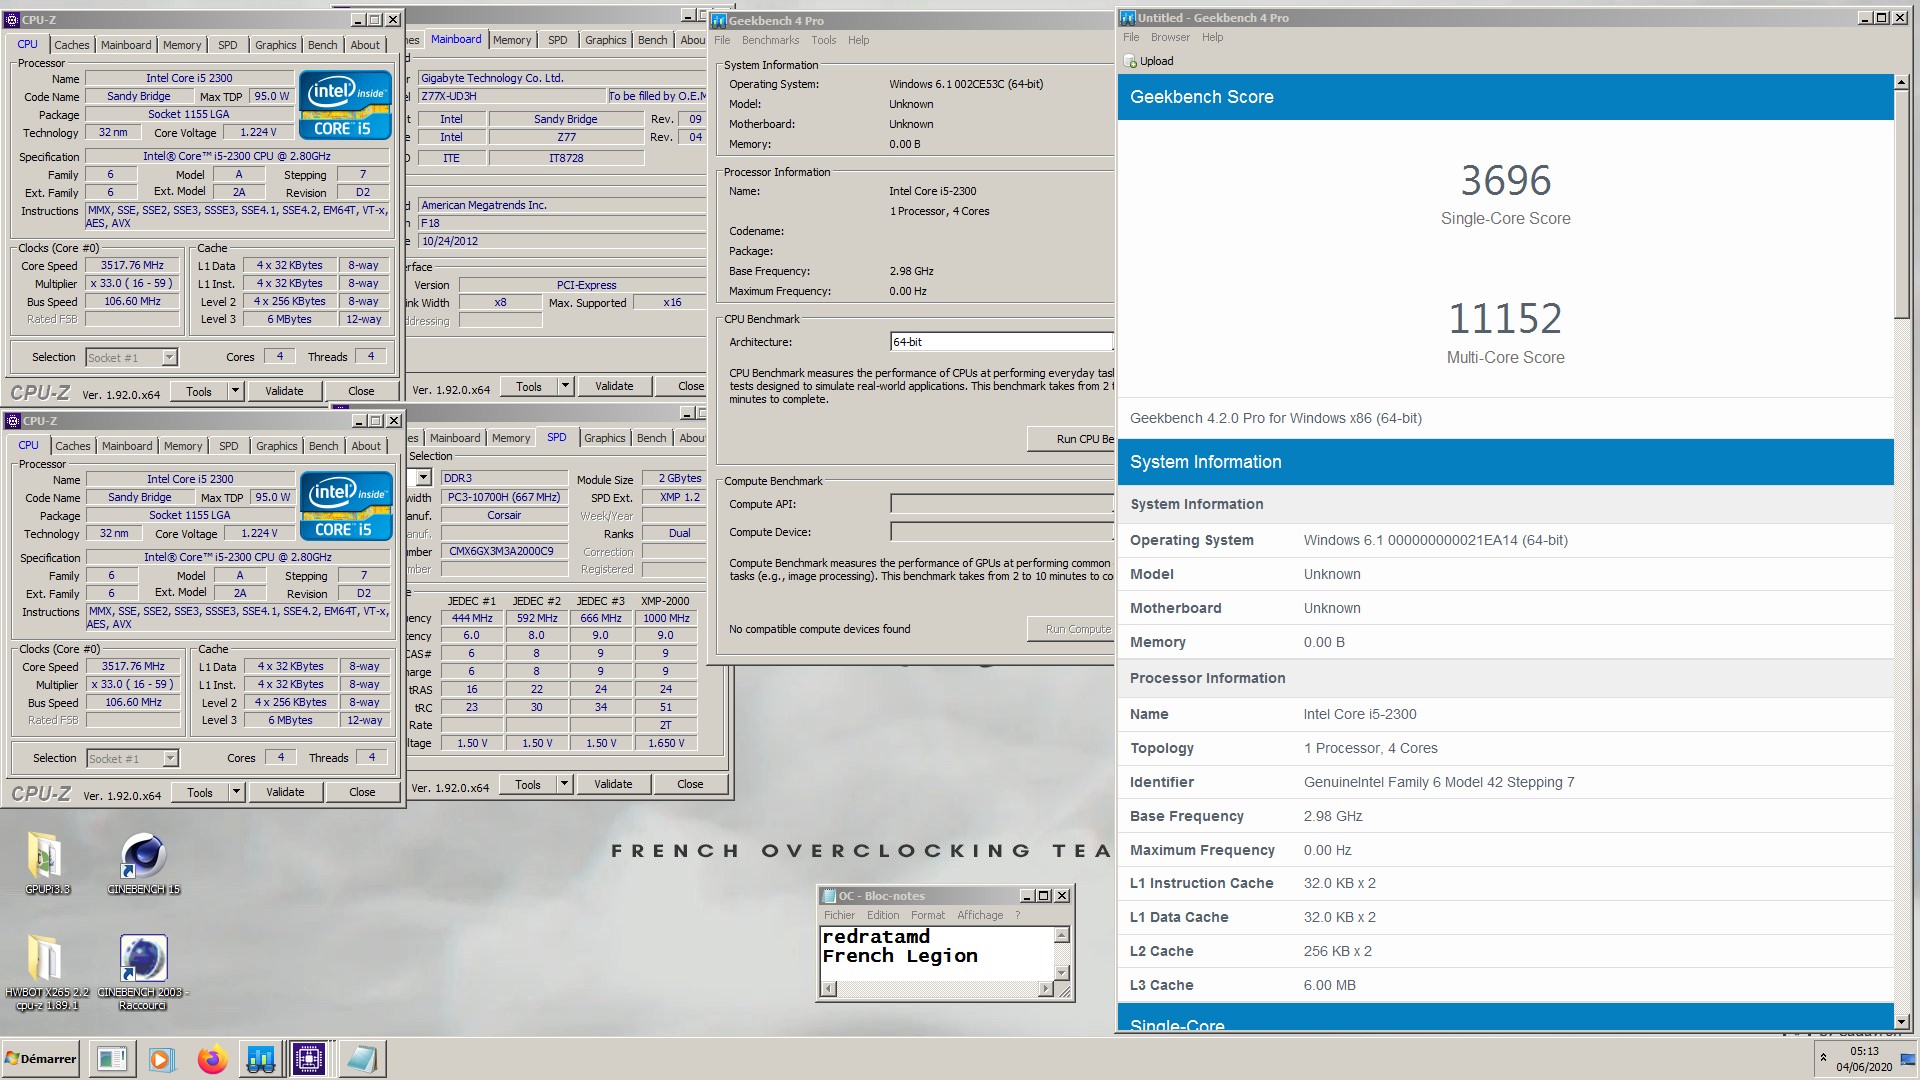
Task: Click the Intel Core i5 logo in upper CPU-Z window
Action: 345,104
